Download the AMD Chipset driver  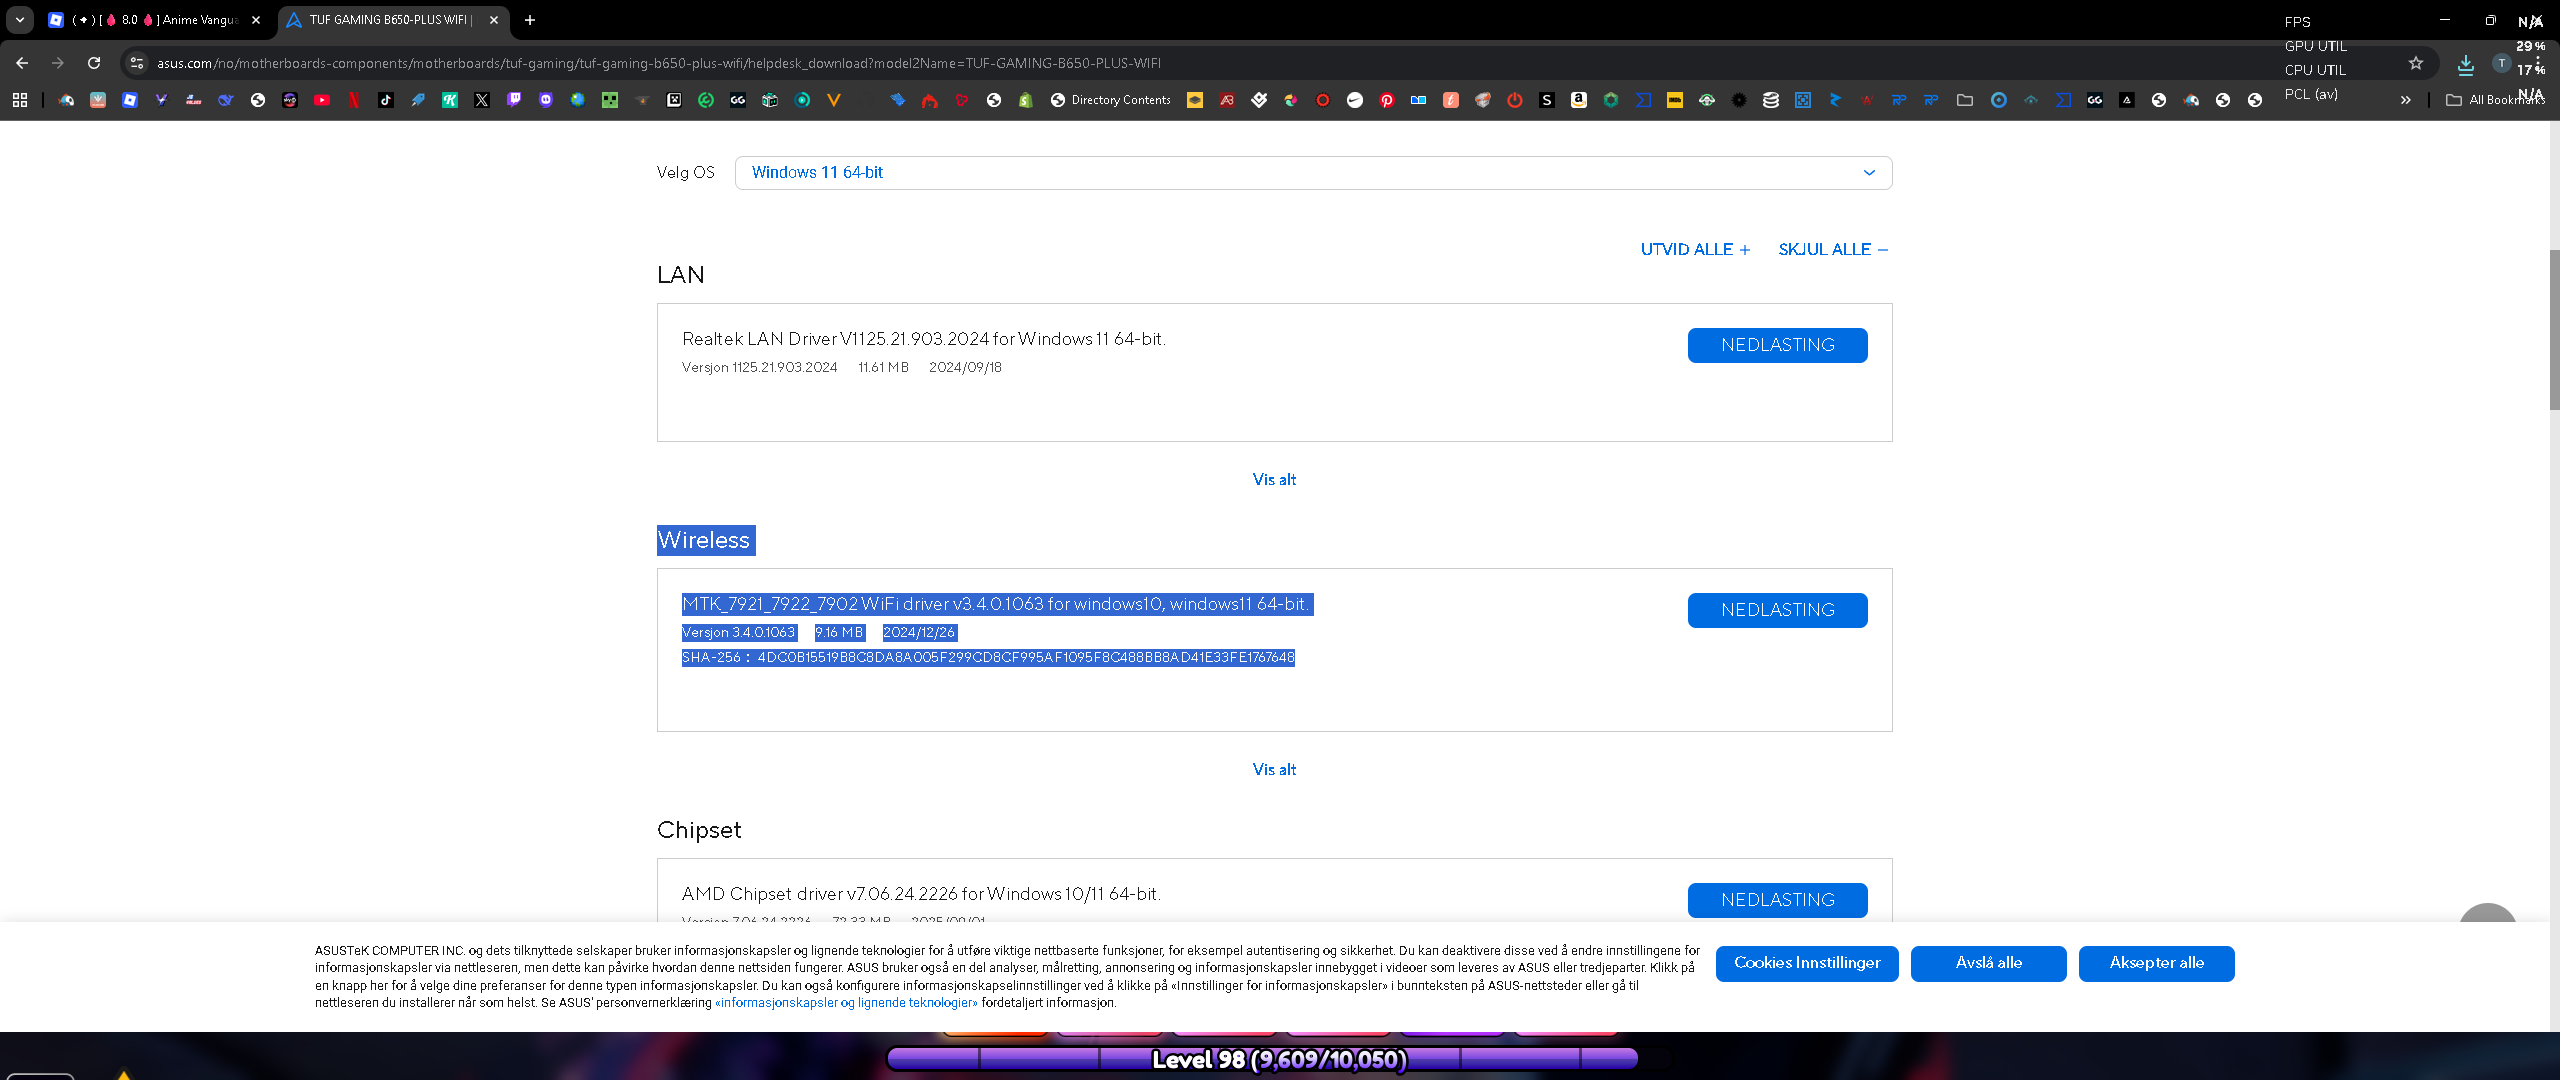[1777, 900]
